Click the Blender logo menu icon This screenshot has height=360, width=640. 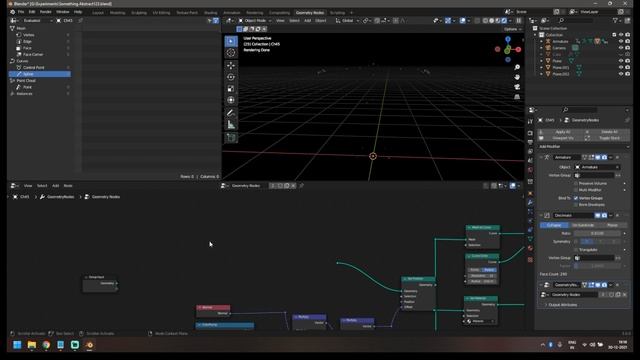pos(13,12)
